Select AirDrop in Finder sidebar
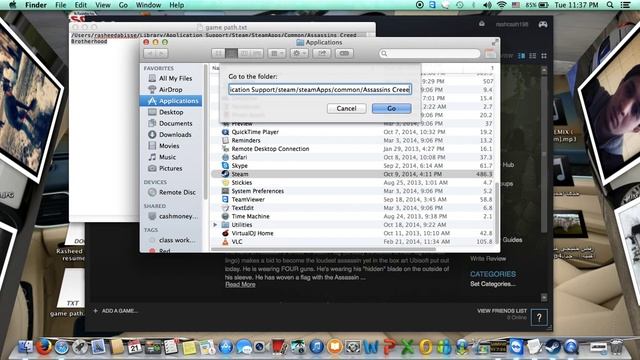The image size is (640, 360). (x=171, y=89)
